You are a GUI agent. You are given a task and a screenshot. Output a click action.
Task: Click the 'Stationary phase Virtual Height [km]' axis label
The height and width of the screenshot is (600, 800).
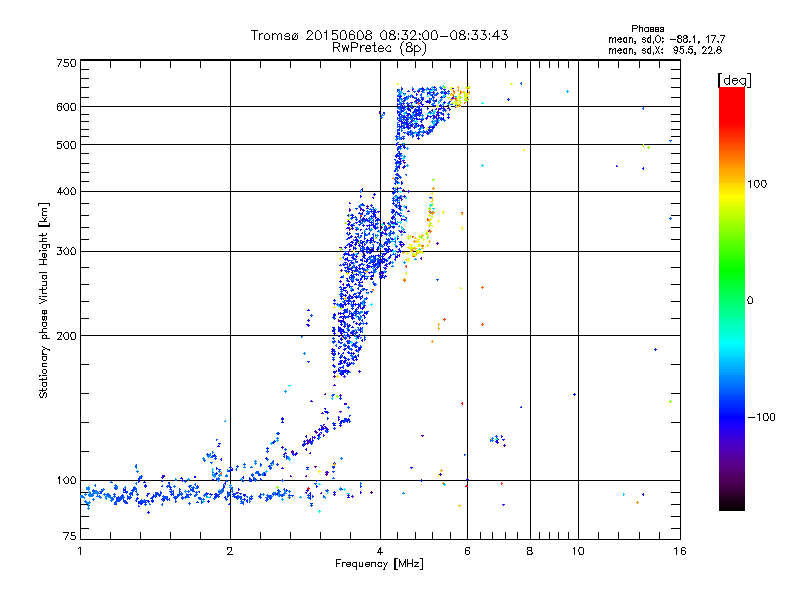(x=44, y=300)
